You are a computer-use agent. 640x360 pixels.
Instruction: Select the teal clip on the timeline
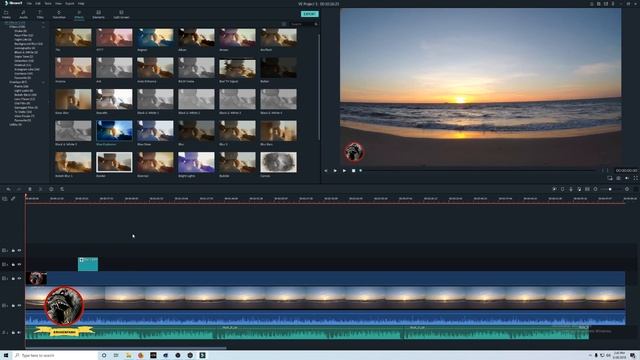point(88,264)
